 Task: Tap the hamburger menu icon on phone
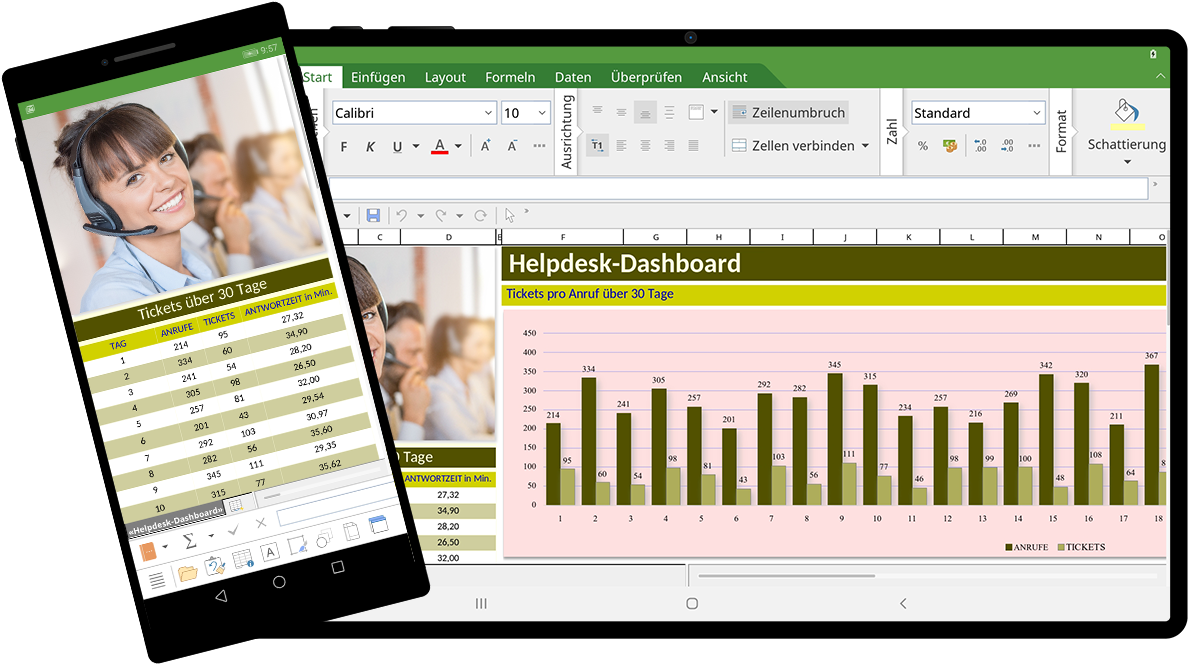click(x=157, y=579)
